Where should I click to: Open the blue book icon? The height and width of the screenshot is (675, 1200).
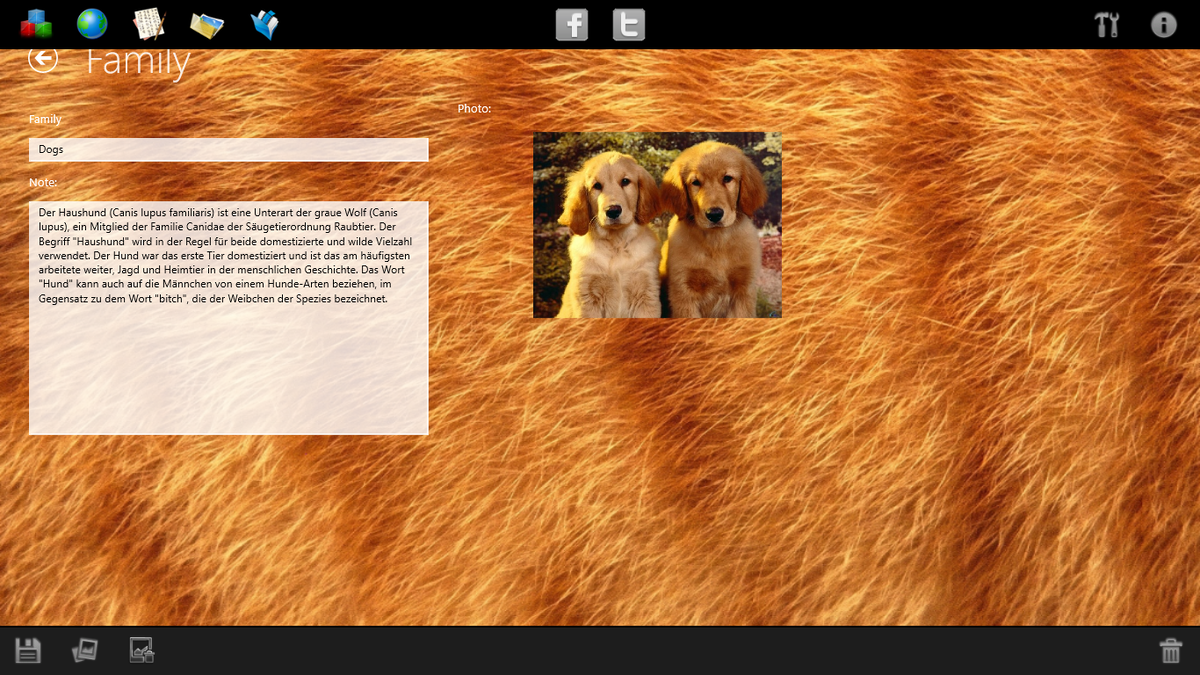[265, 24]
